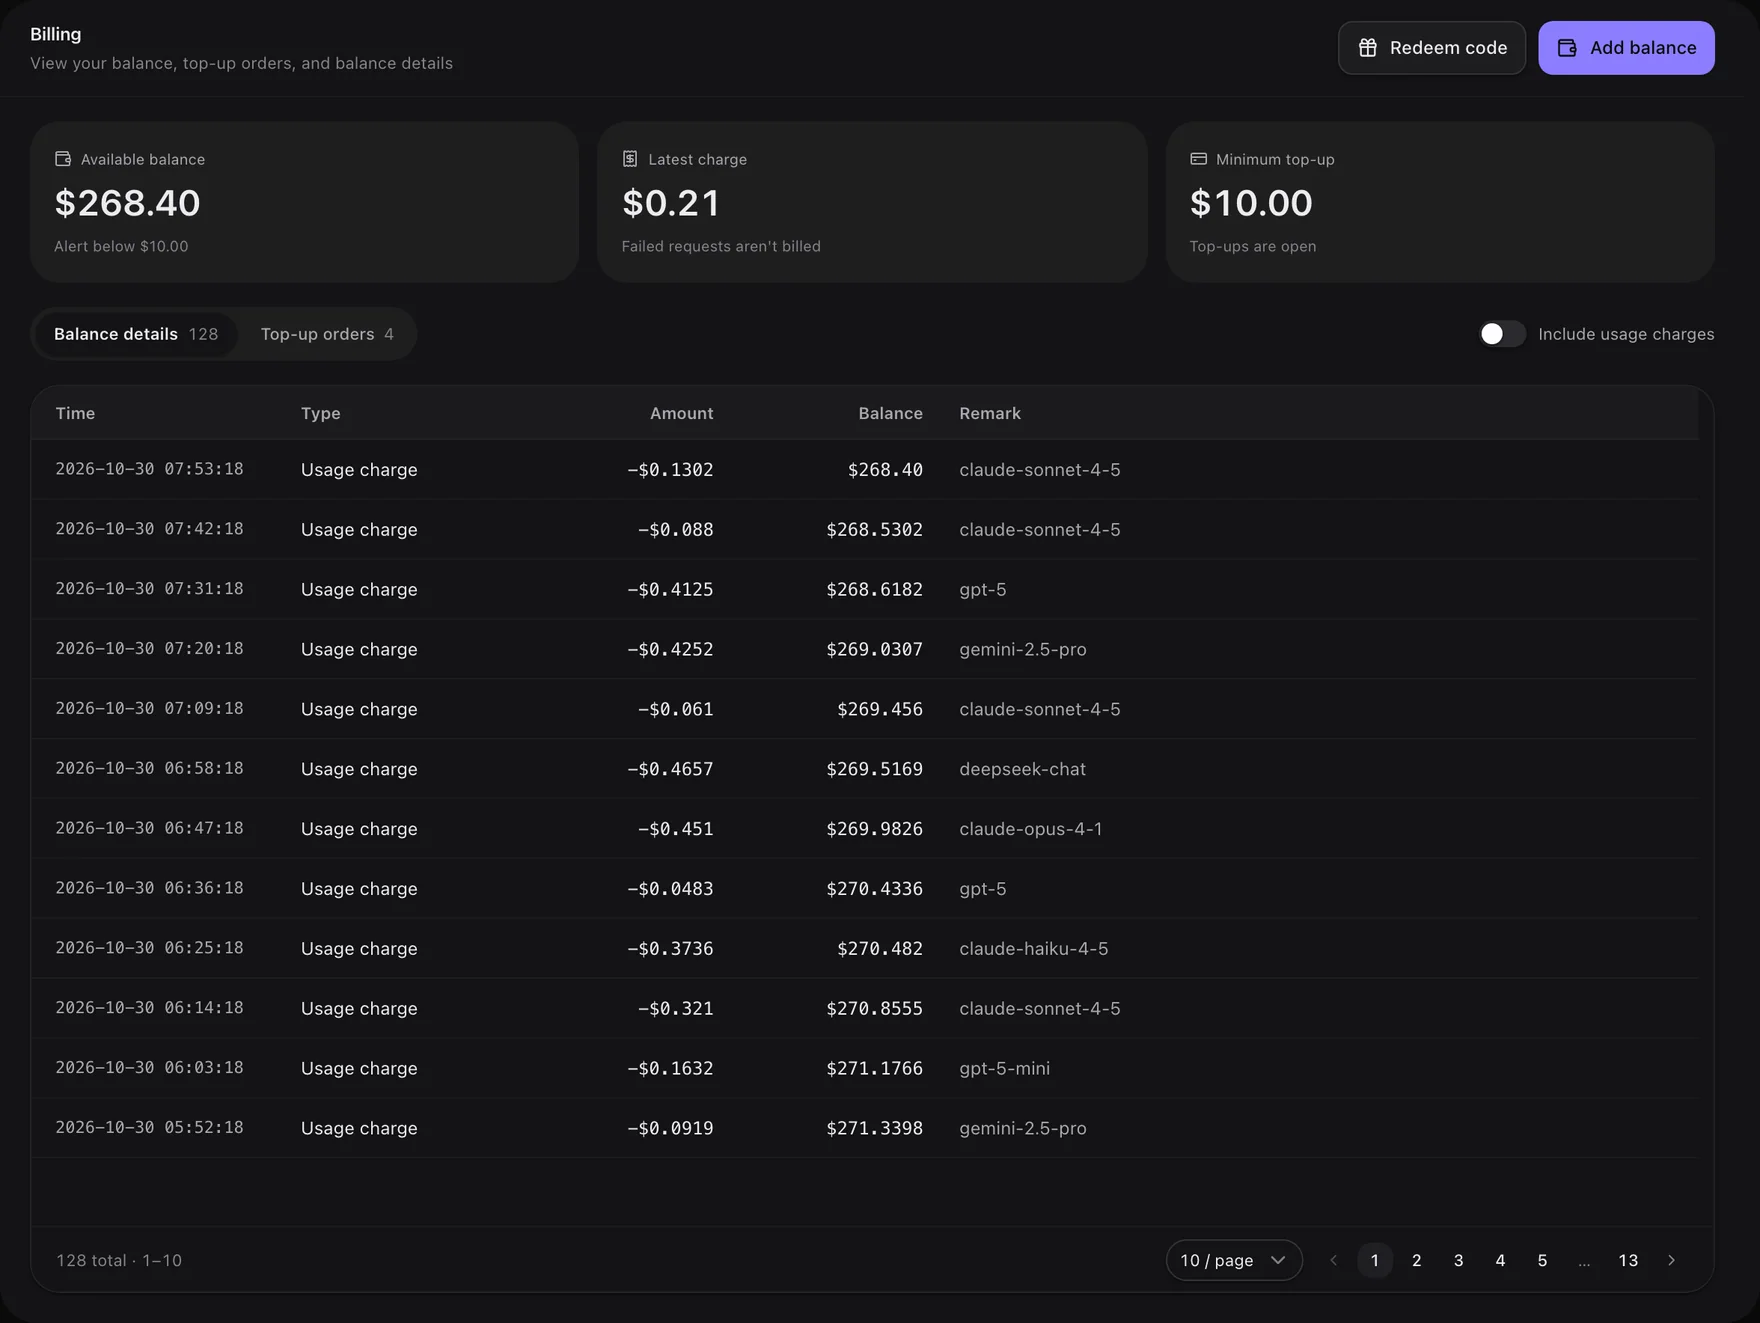Screen dimensions: 1760x1323
Task: Select remark gemini-2.5-pro at 07:20:18
Action: tap(1023, 650)
